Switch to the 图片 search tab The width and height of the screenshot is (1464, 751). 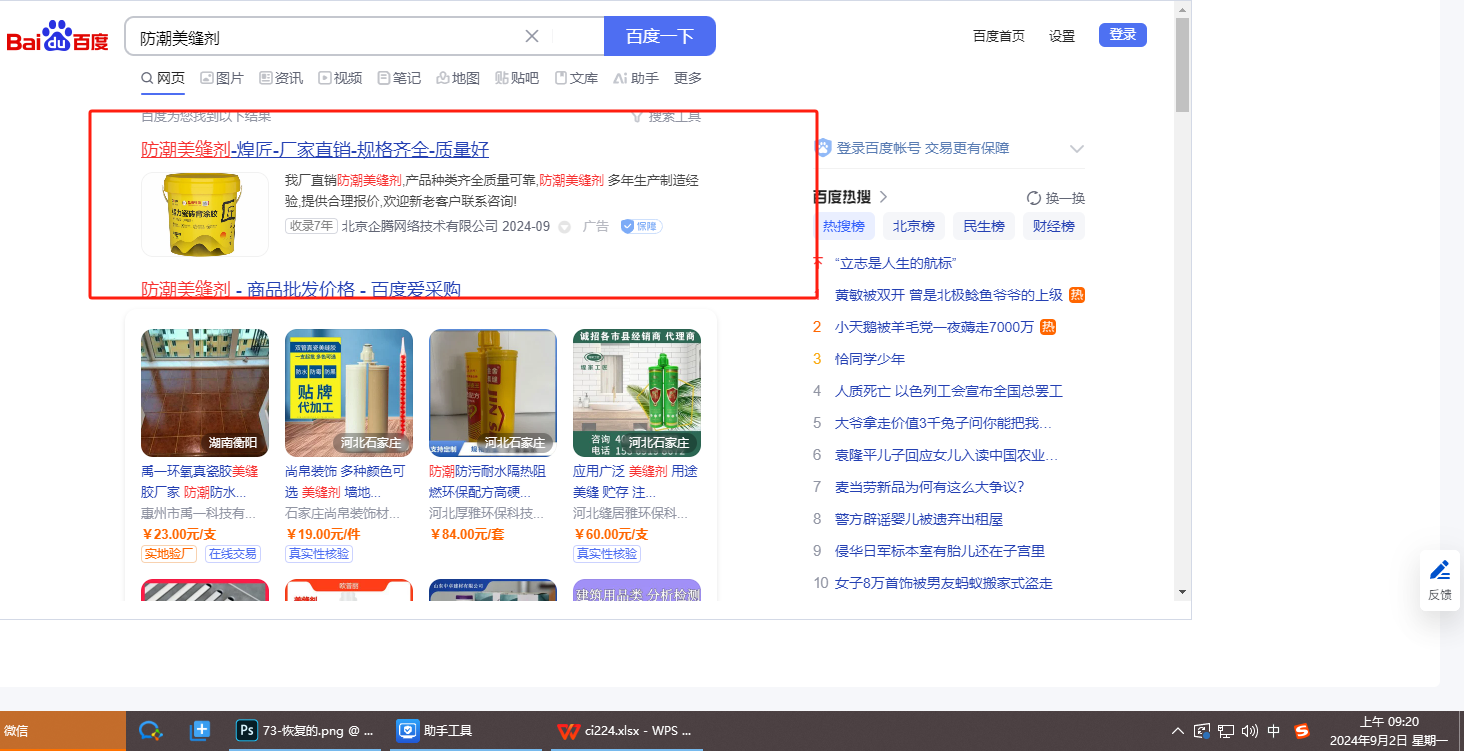pos(221,78)
